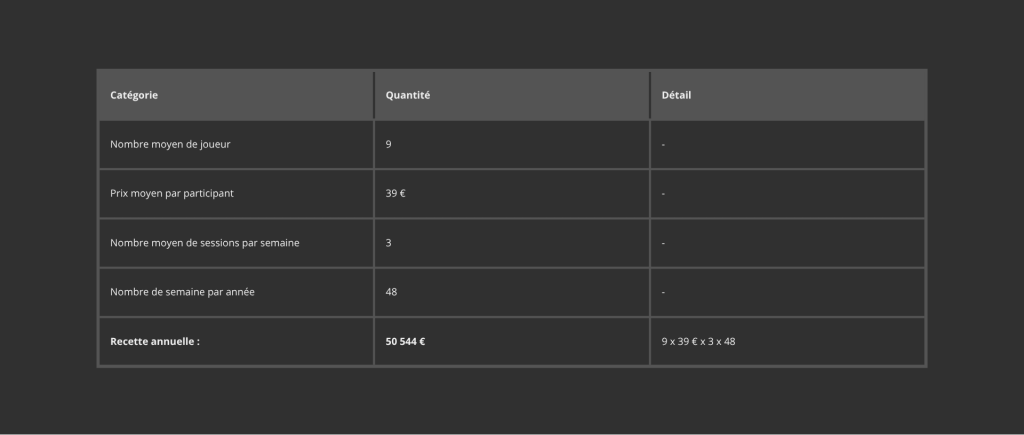This screenshot has width=1024, height=435.
Task: Click the Détail dash in the prix row
Action: [664, 193]
